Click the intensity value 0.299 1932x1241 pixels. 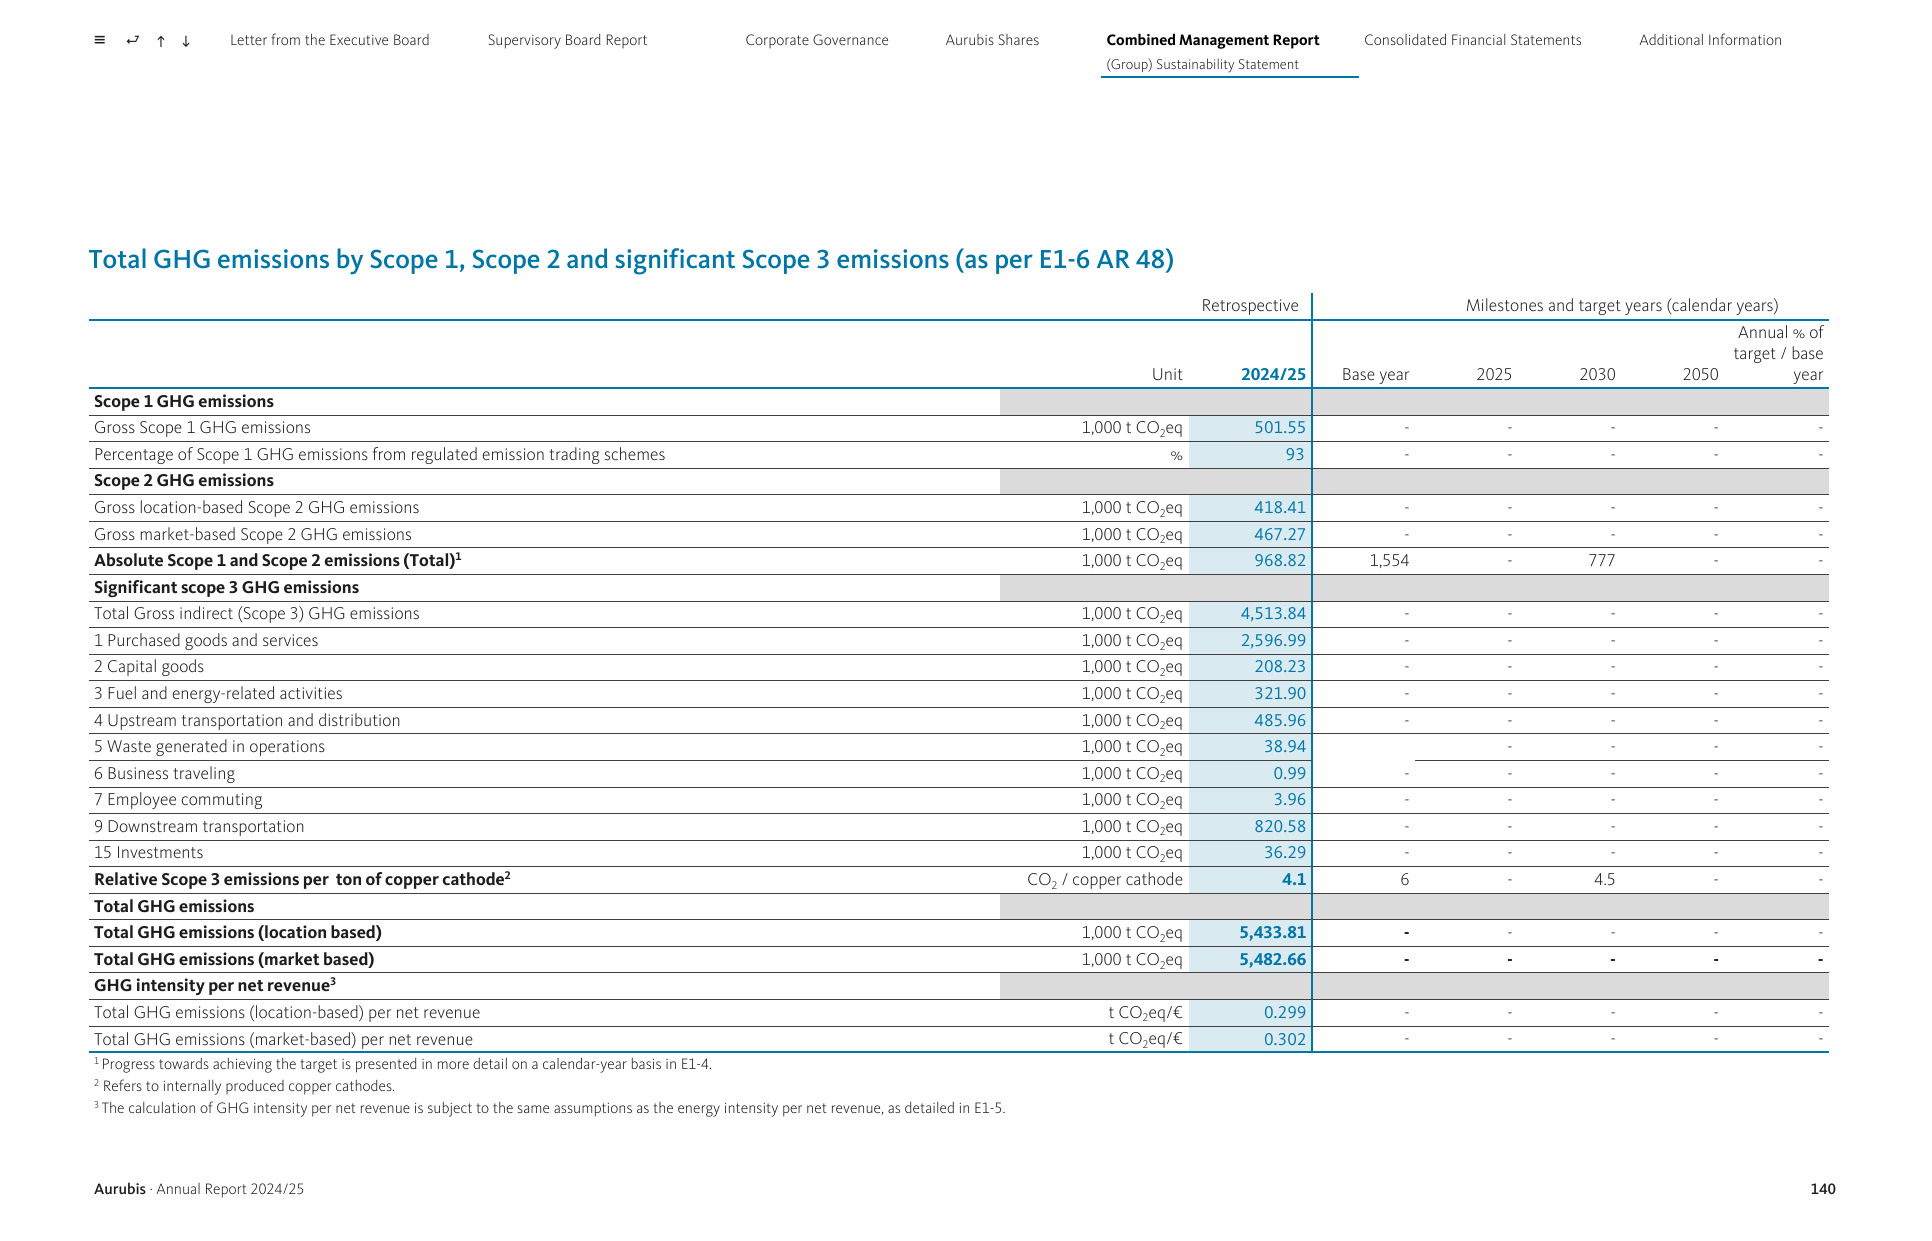click(1285, 1013)
